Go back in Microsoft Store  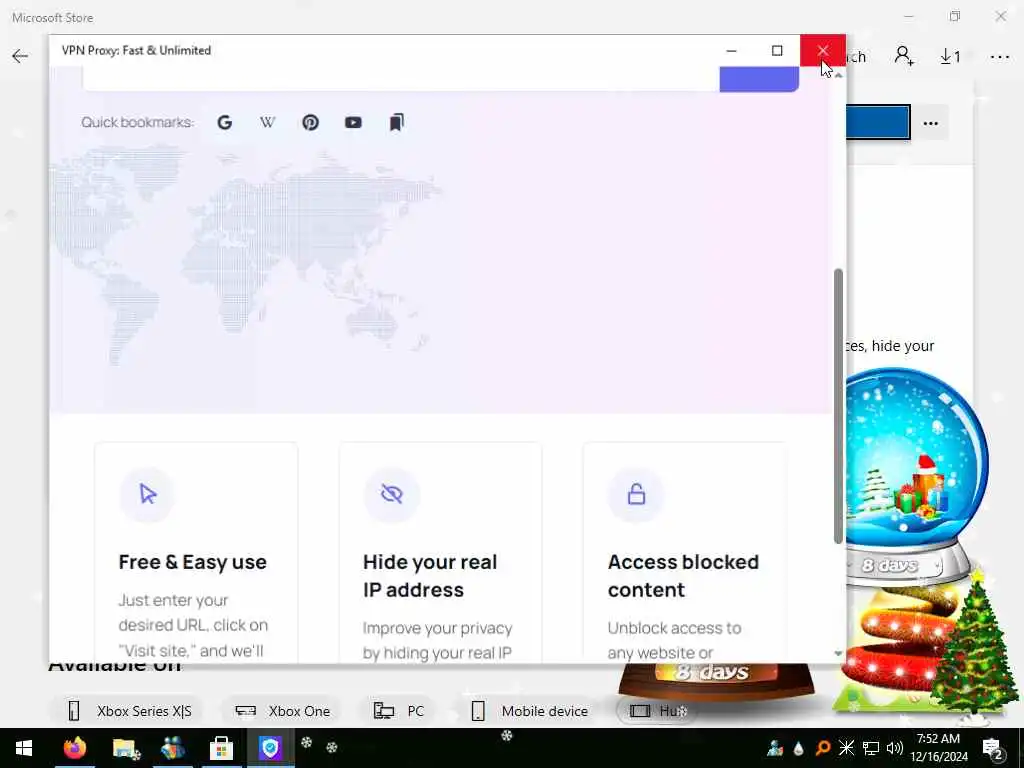tap(20, 56)
